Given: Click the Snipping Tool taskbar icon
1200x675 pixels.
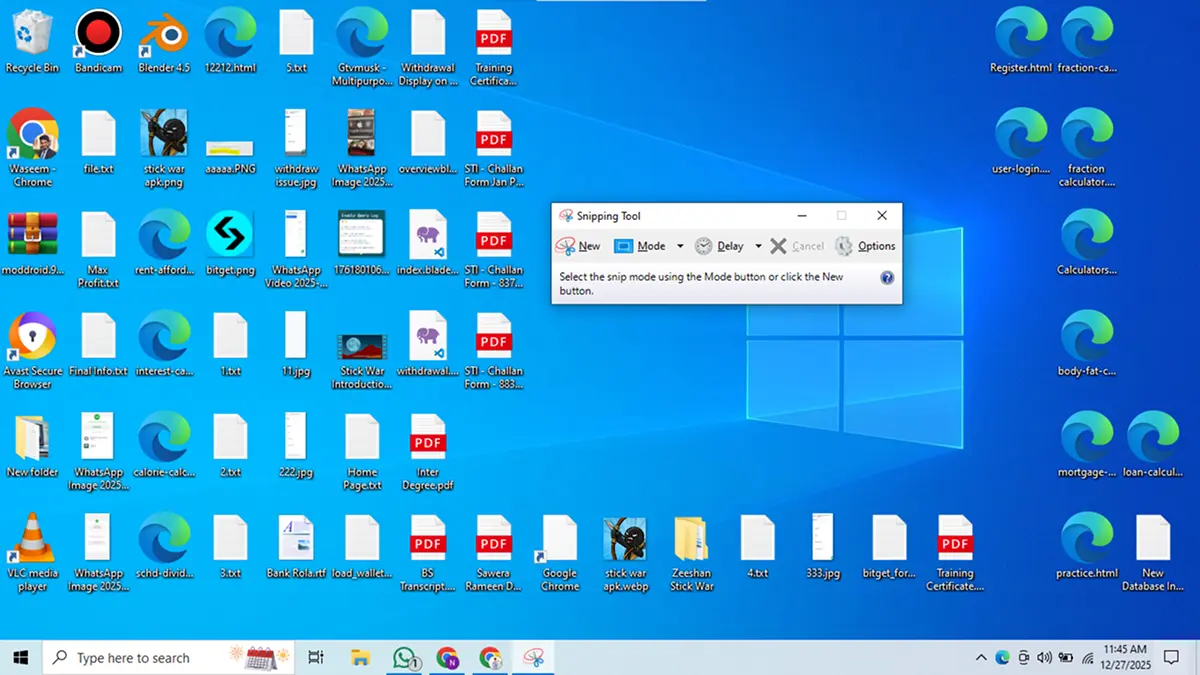Looking at the screenshot, I should point(535,657).
